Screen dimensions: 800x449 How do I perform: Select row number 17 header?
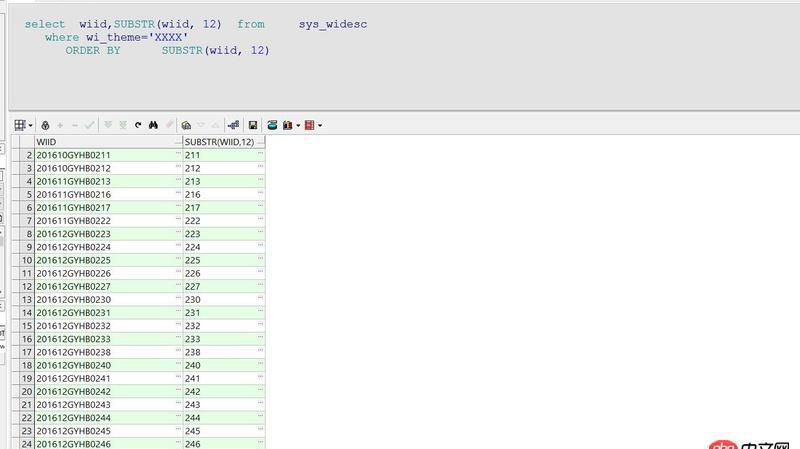[27, 352]
